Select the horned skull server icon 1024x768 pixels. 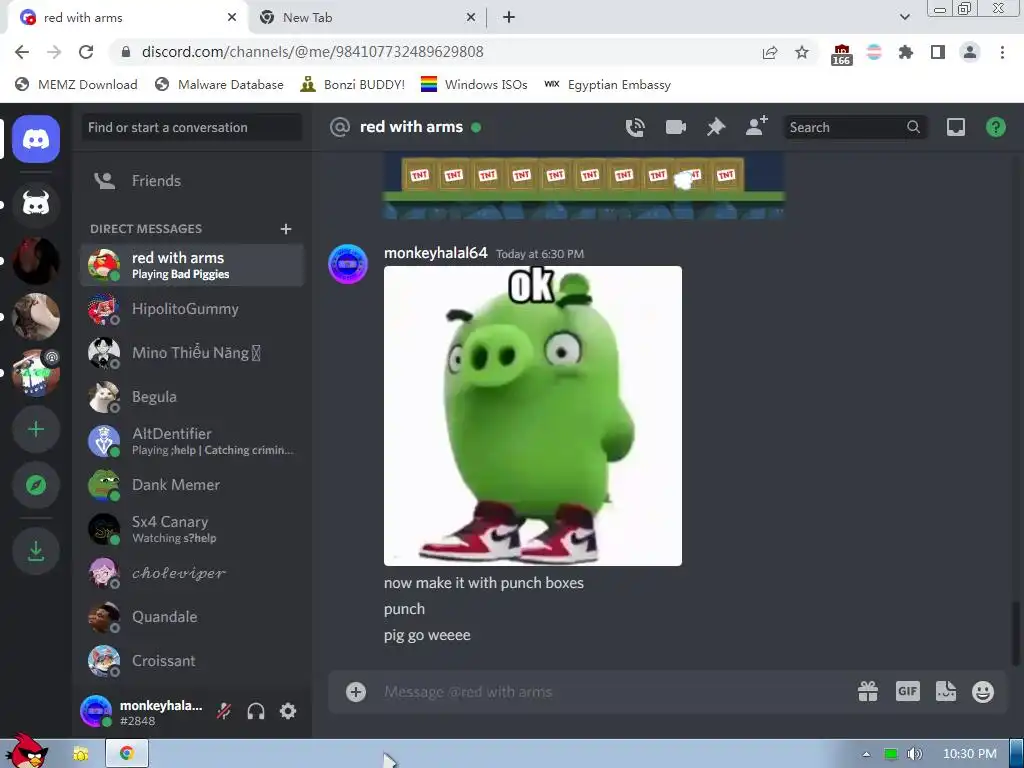tap(36, 204)
